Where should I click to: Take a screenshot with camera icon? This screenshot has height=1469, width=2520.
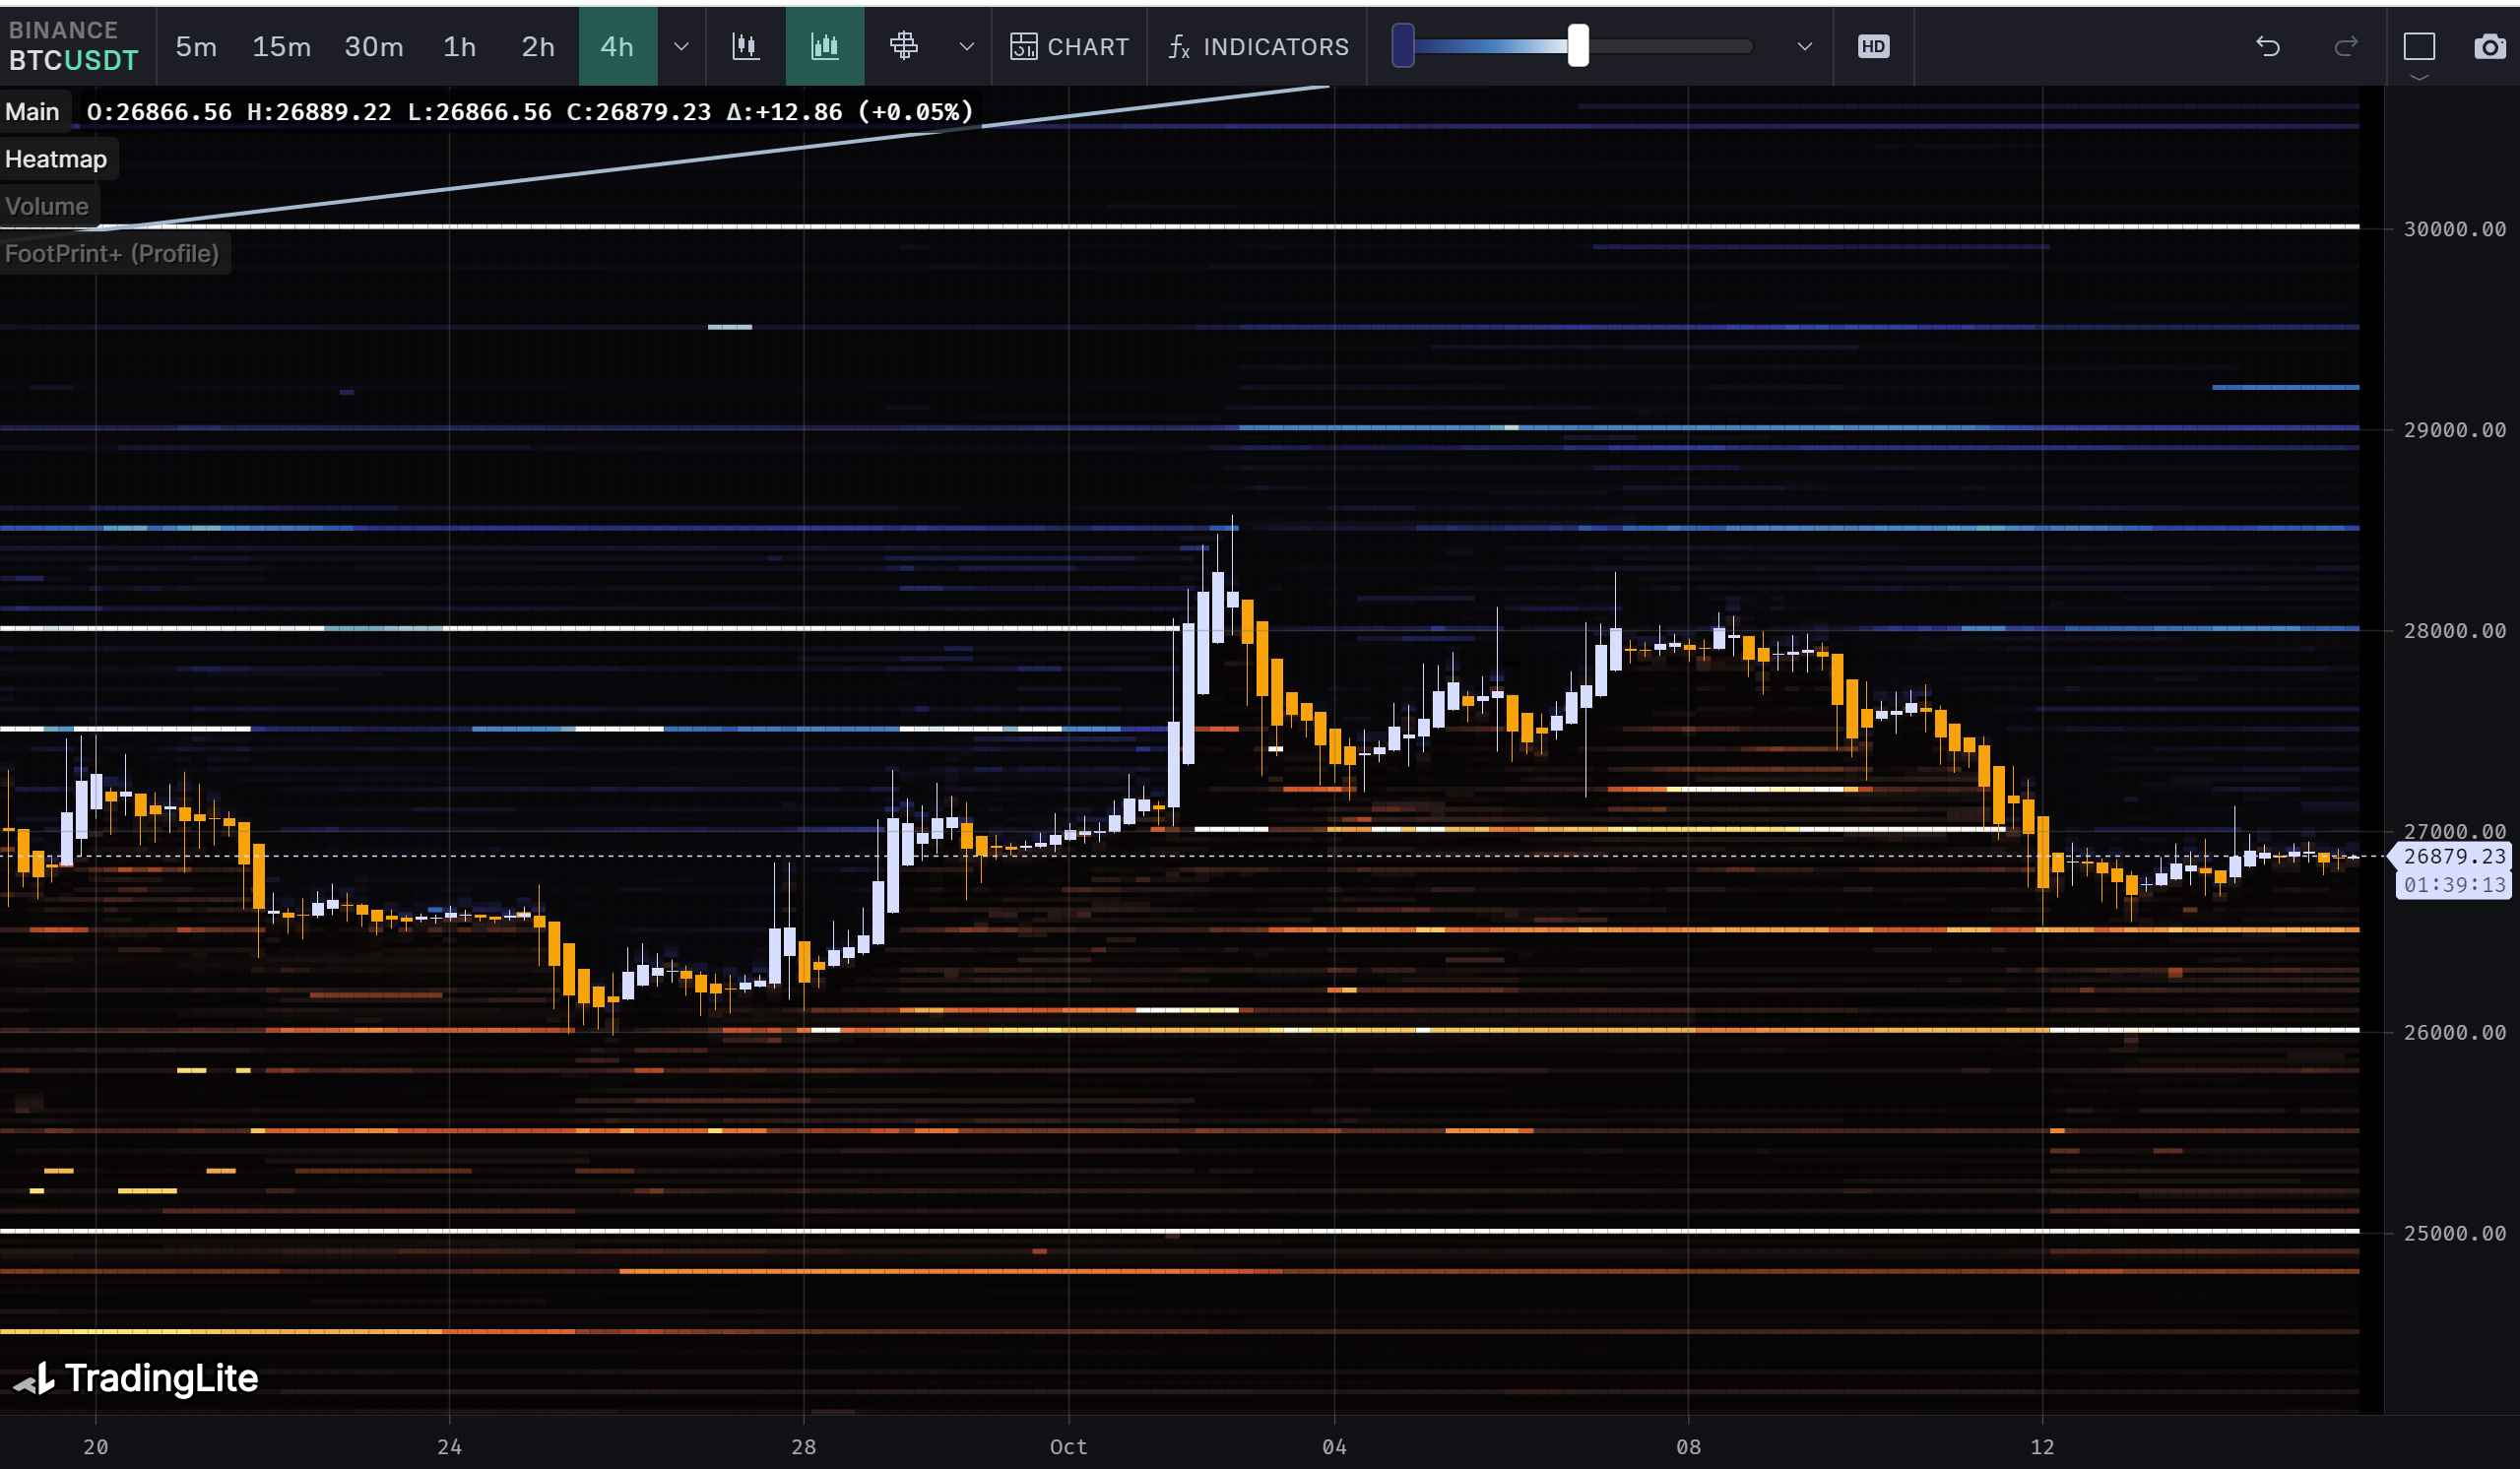click(2489, 46)
